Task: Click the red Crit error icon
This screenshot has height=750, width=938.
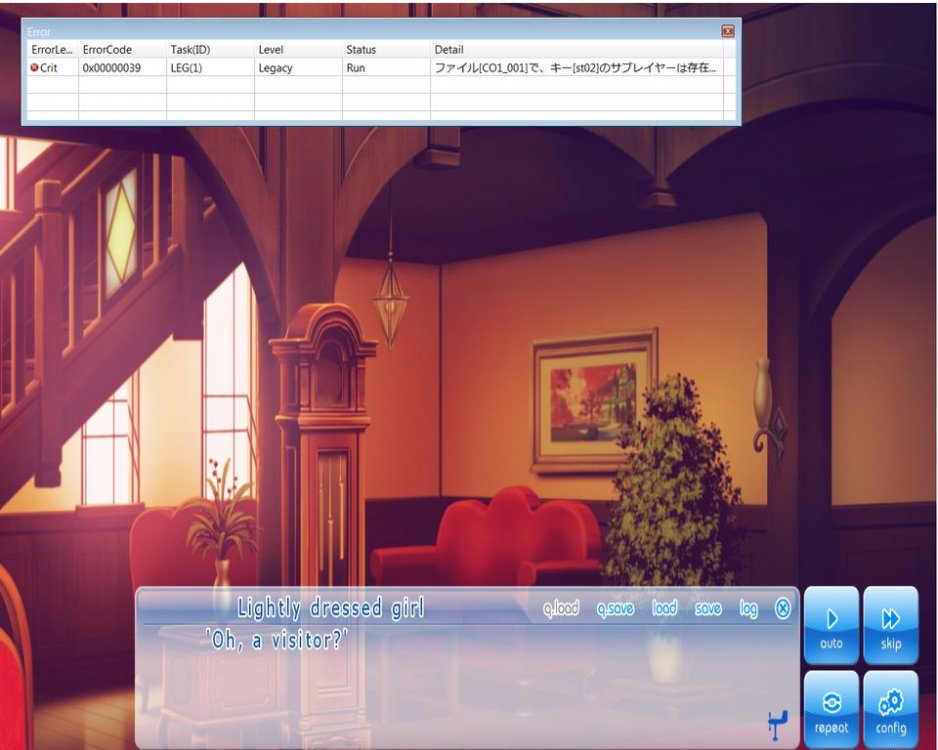Action: pyautogui.click(x=35, y=68)
